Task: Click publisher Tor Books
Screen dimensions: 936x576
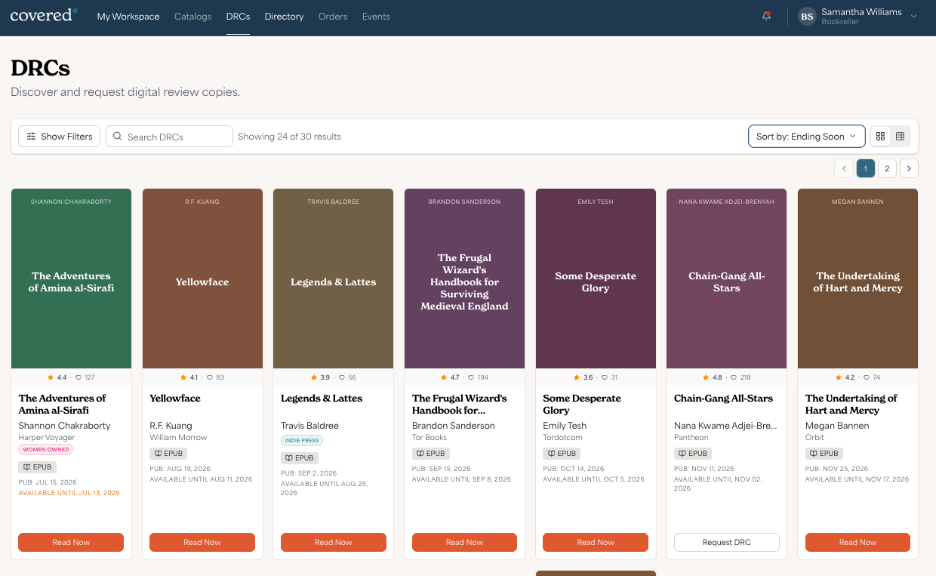Action: click(429, 438)
